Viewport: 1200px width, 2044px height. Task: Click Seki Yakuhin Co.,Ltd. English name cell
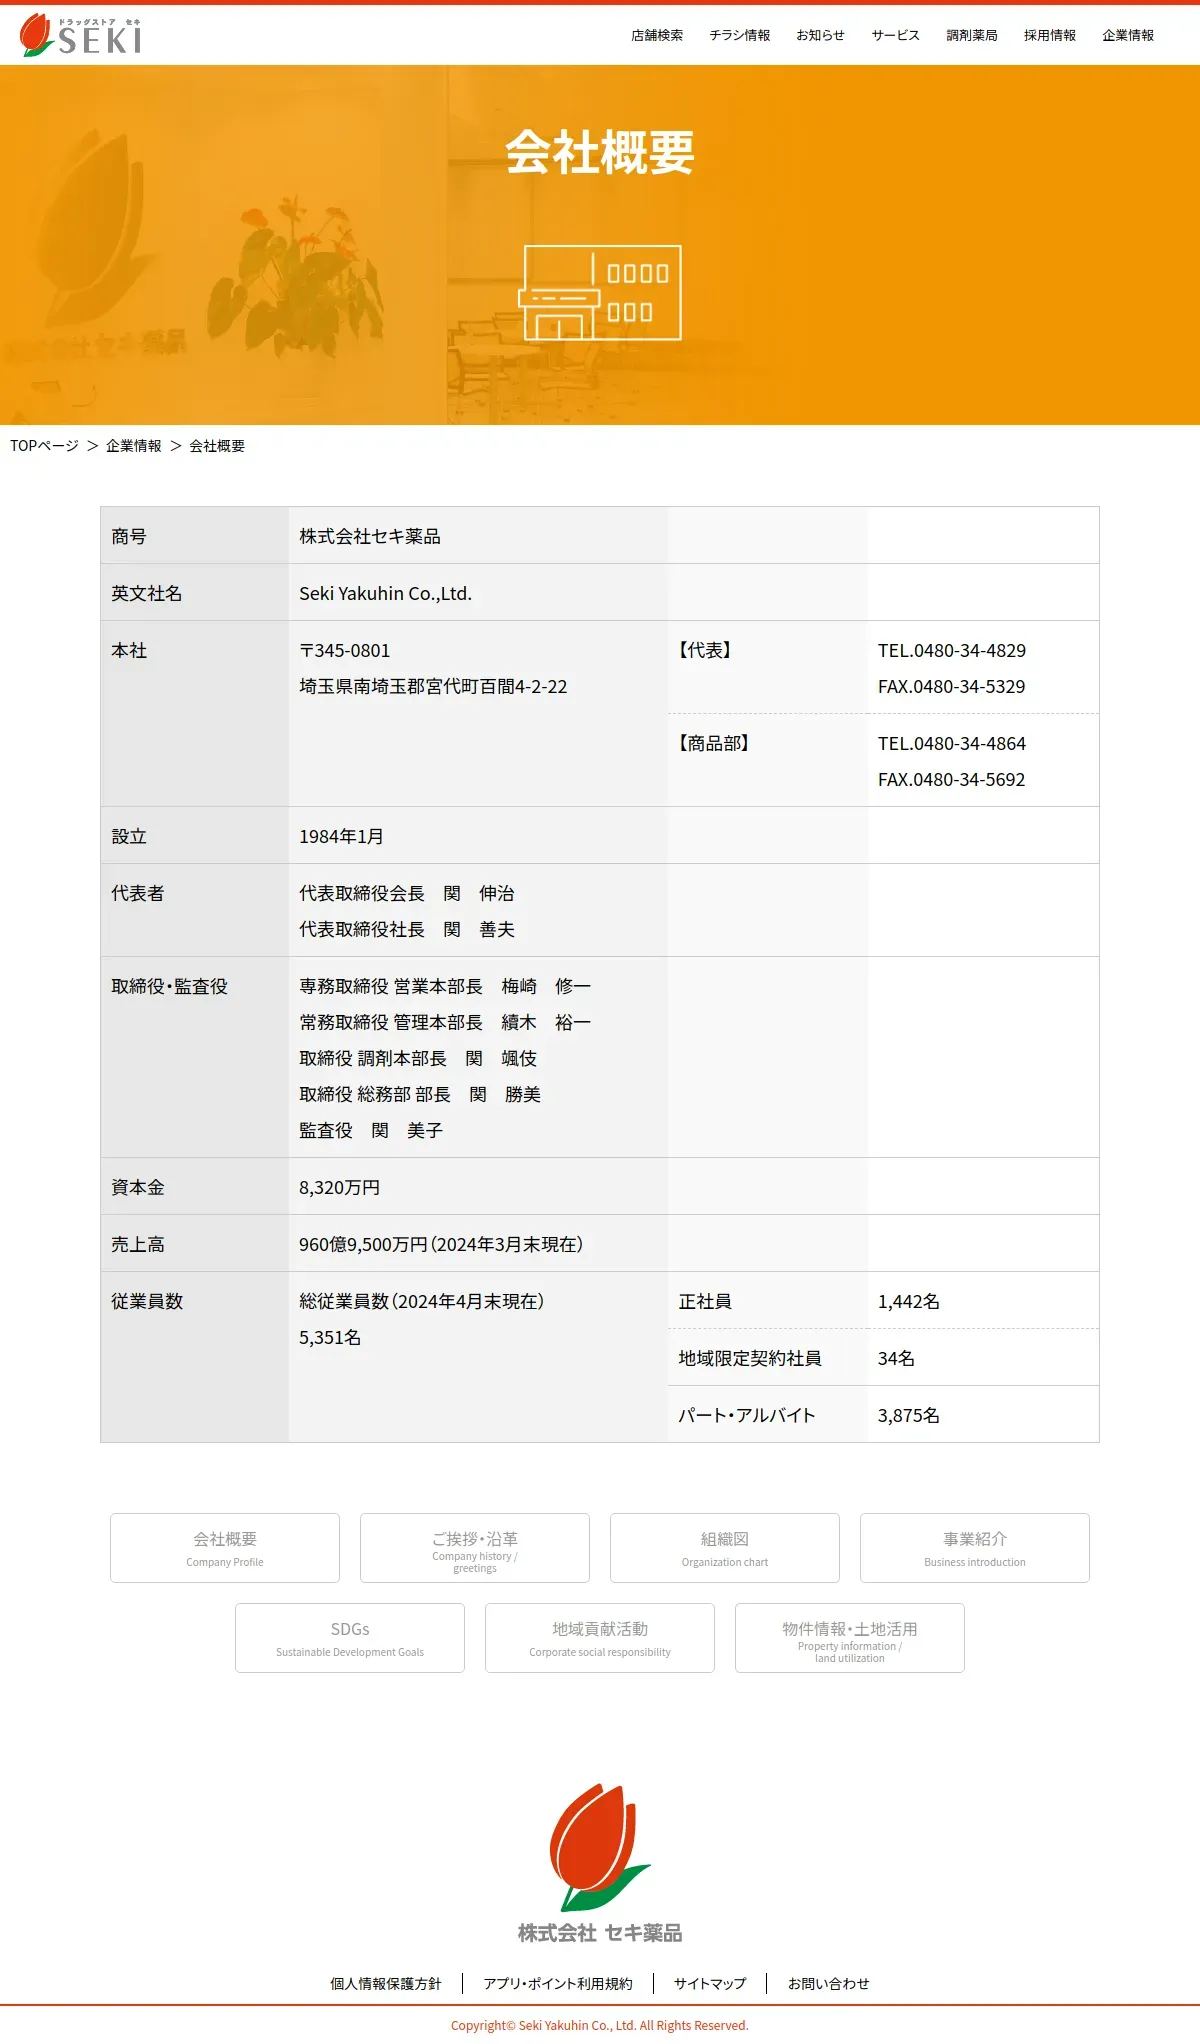pos(385,593)
